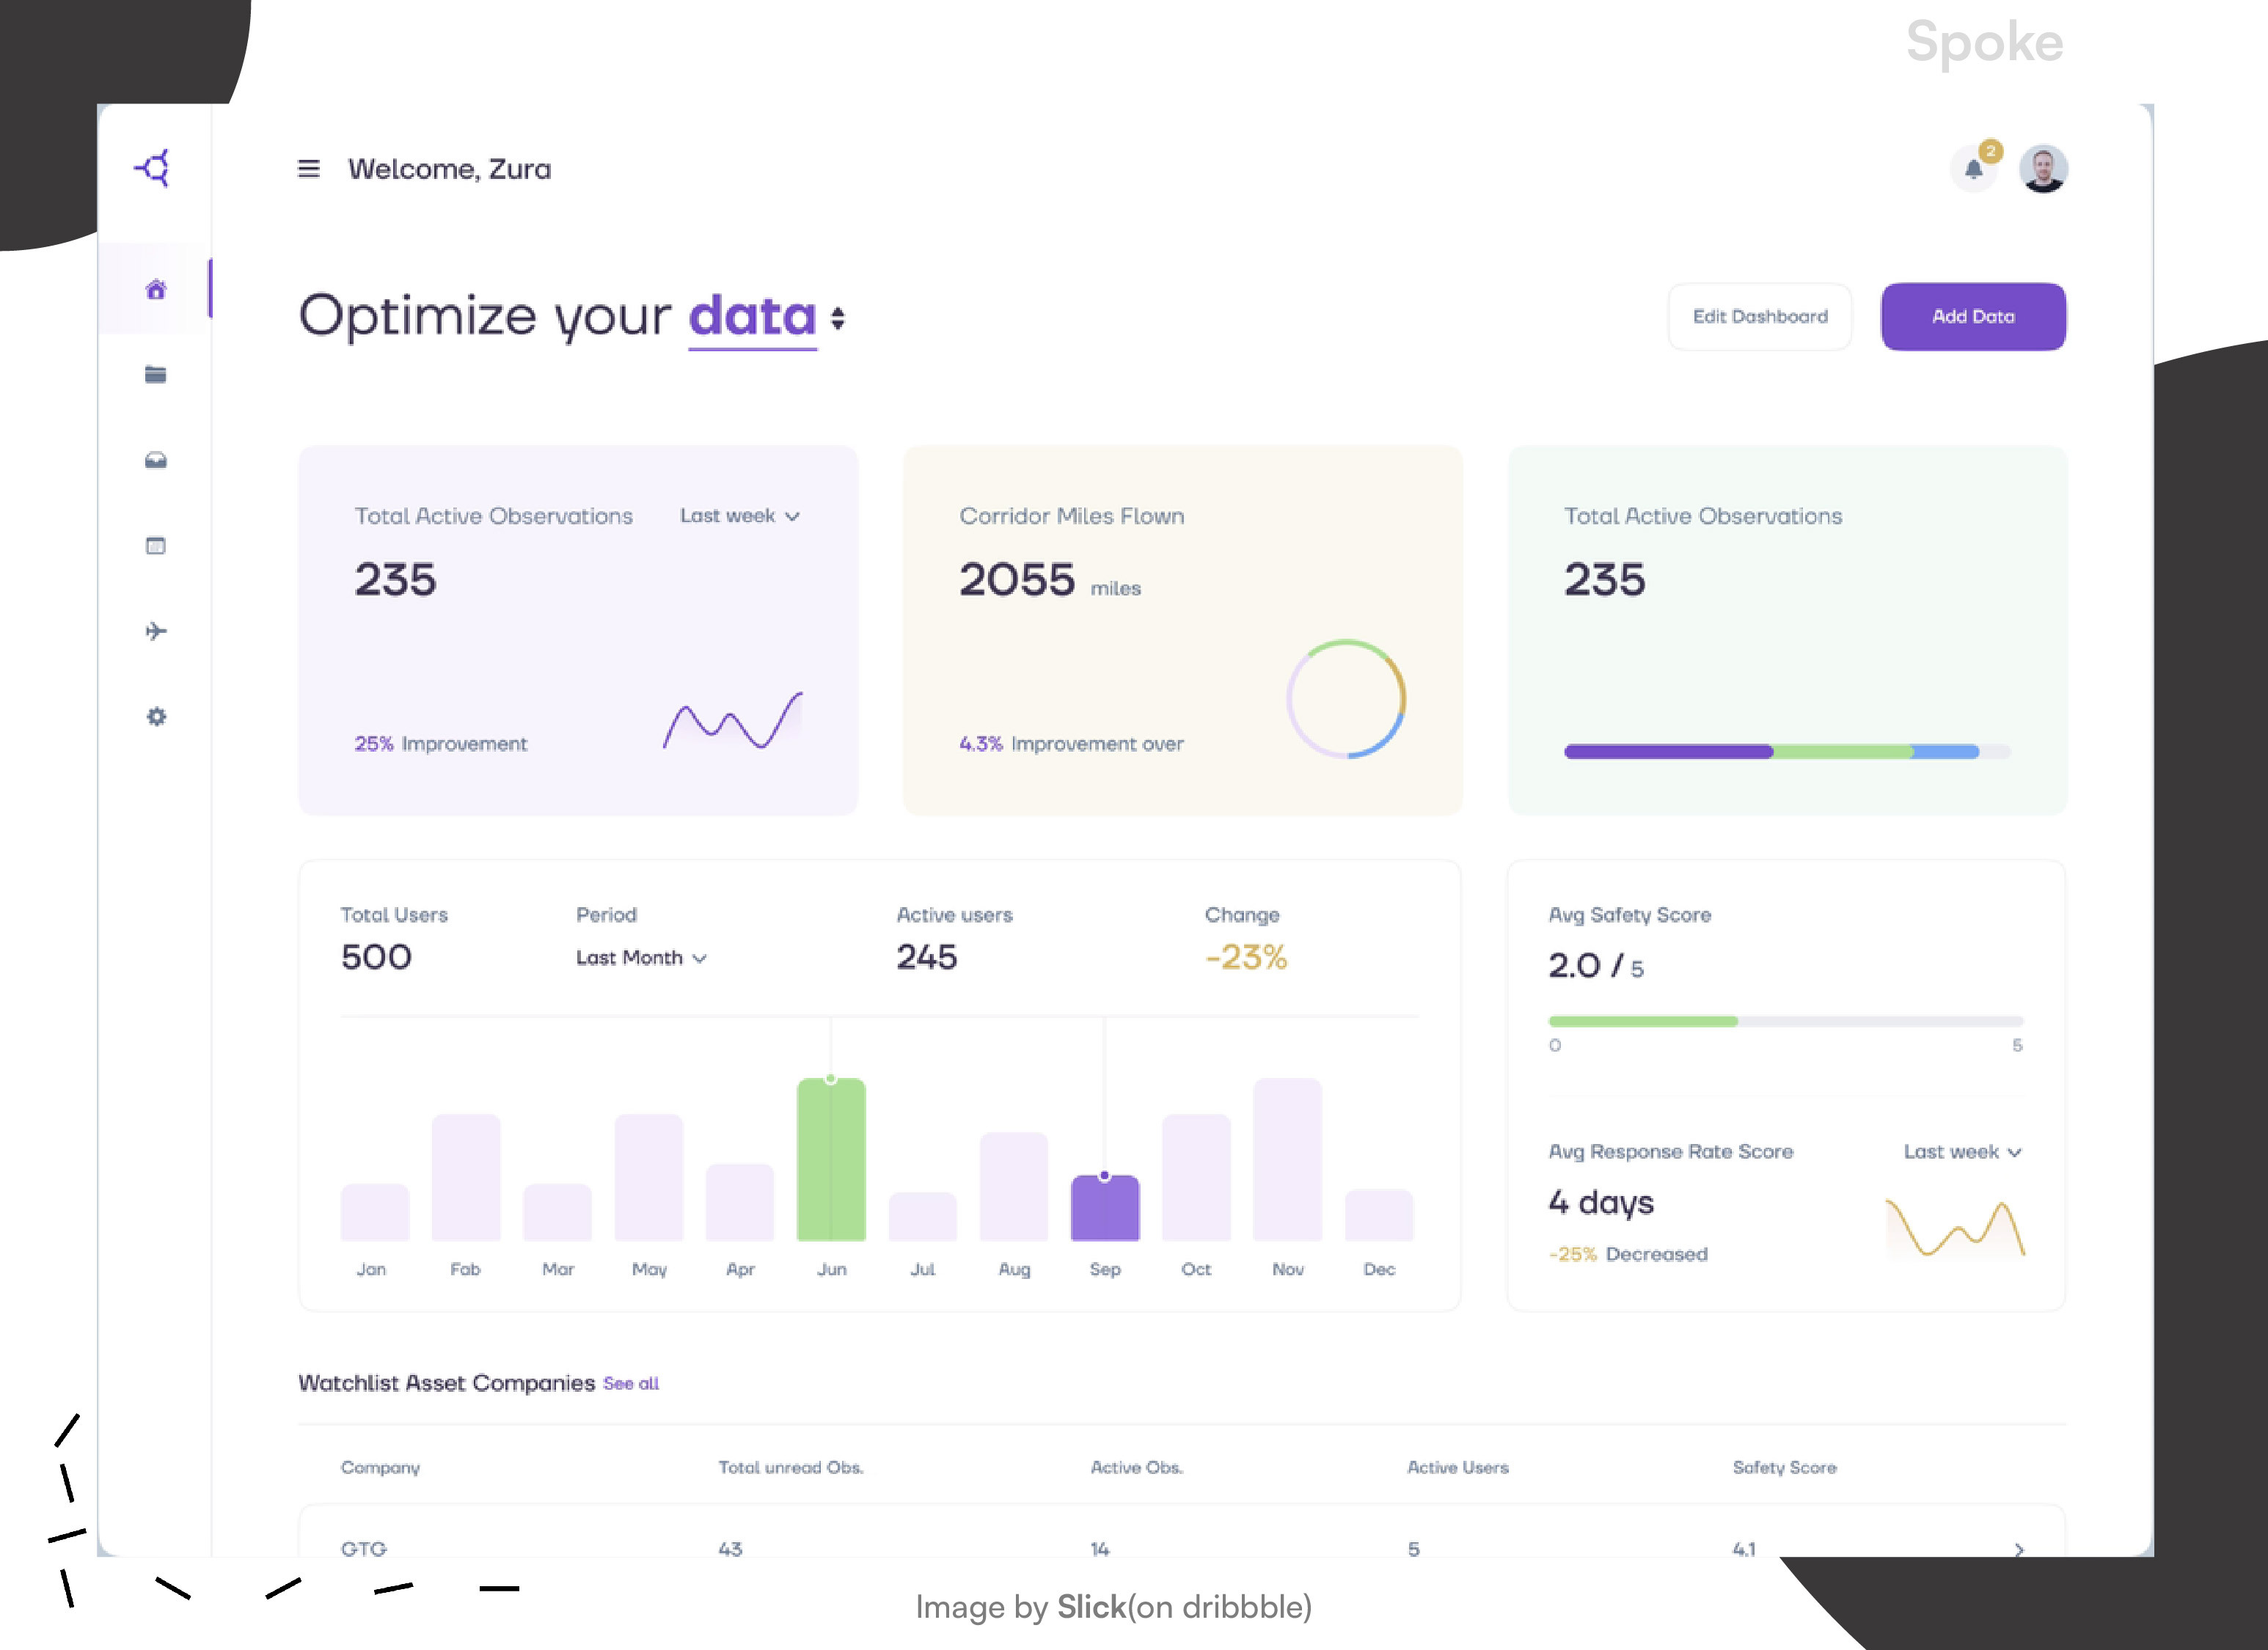Click the 4.3% Improvement over text
Viewport: 2268px width, 1650px height.
coord(1071,744)
